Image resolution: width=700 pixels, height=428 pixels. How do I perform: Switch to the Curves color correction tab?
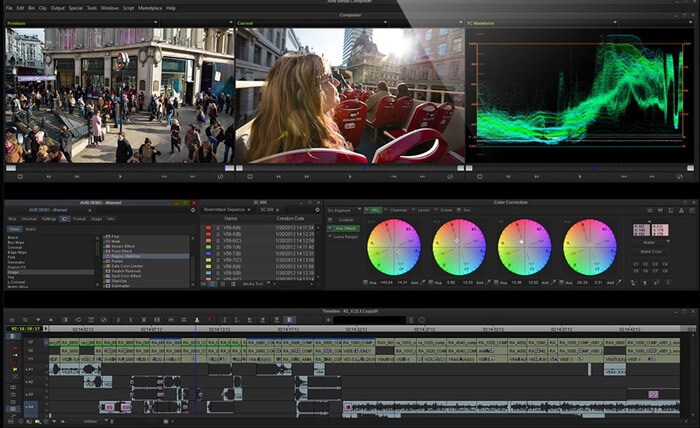444,210
